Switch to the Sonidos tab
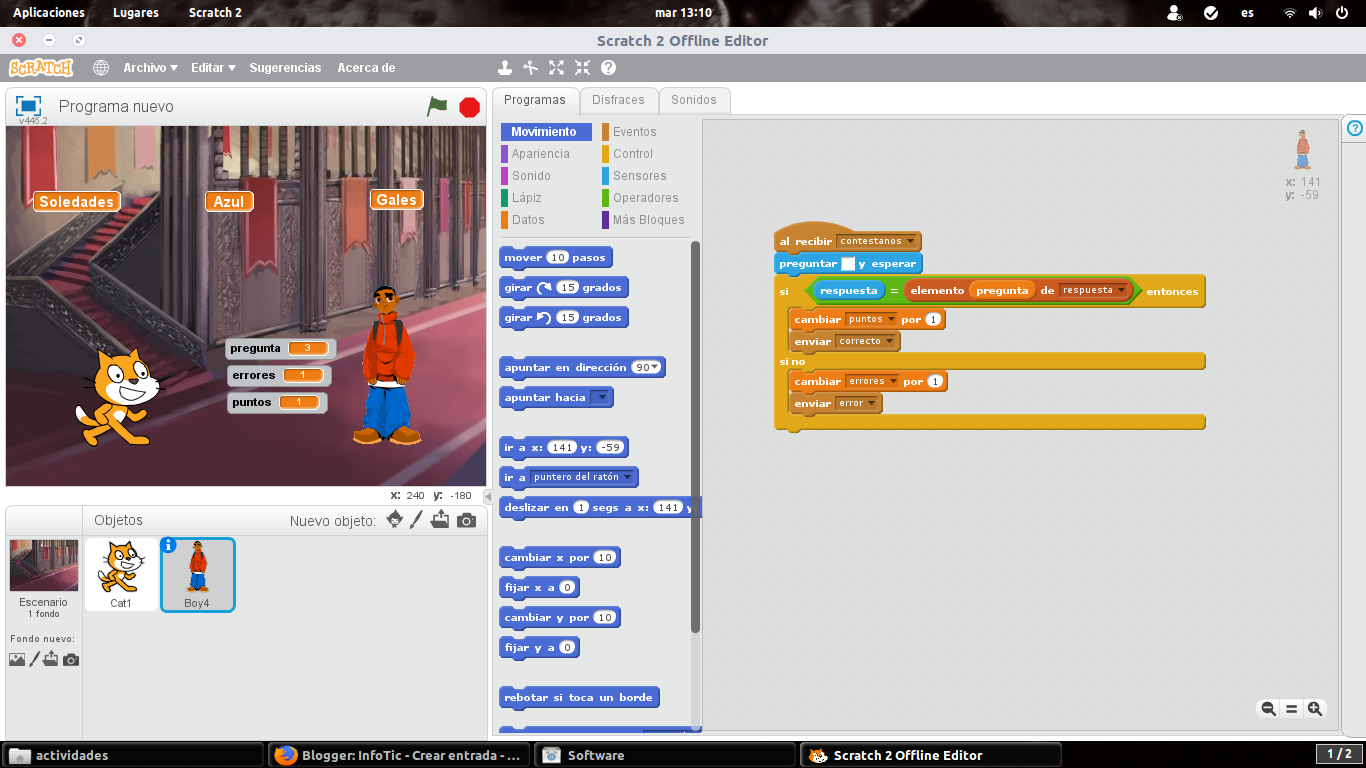1366x768 pixels. 694,100
